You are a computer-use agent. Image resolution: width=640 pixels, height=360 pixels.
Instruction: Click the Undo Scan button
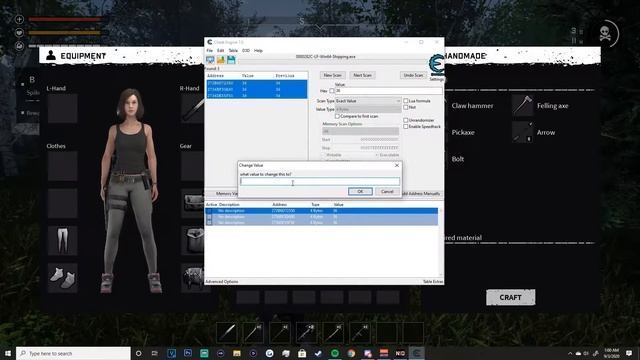(x=413, y=75)
